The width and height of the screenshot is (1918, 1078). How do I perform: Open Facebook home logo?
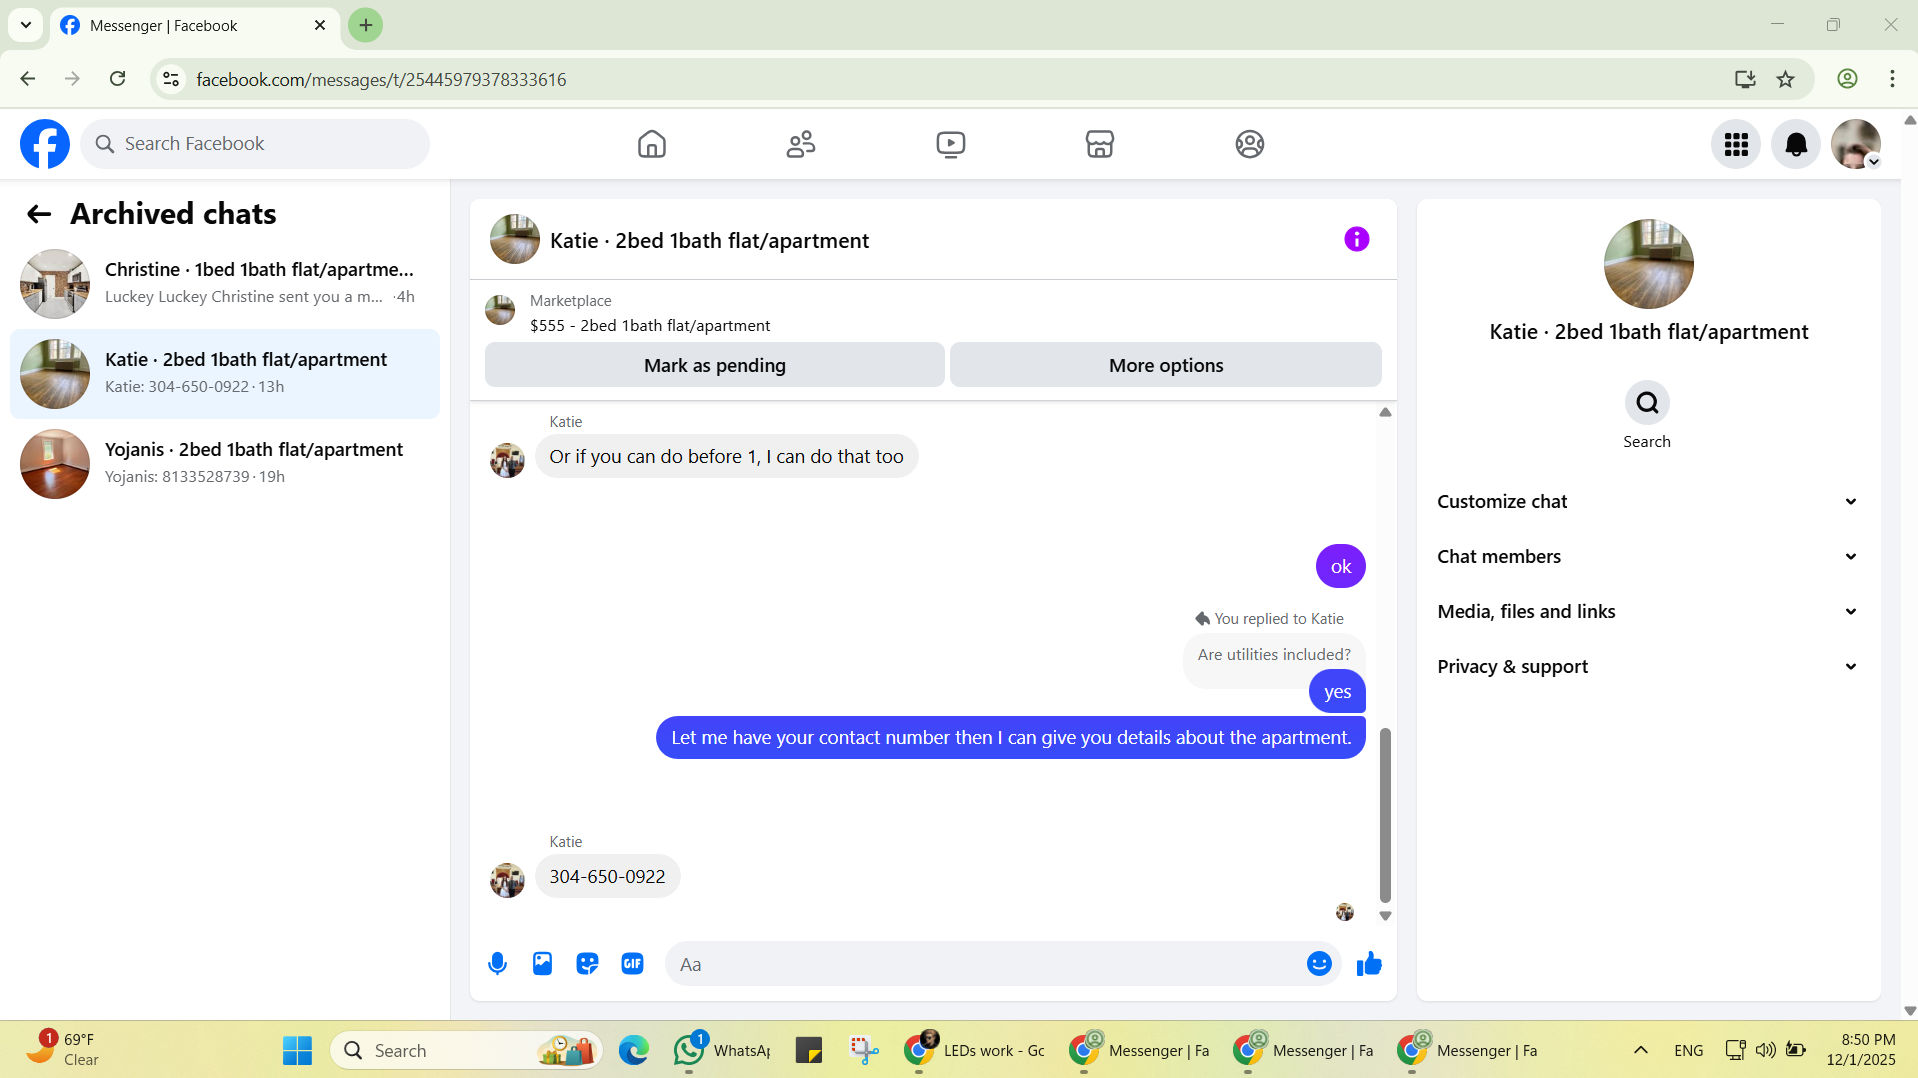pos(45,144)
